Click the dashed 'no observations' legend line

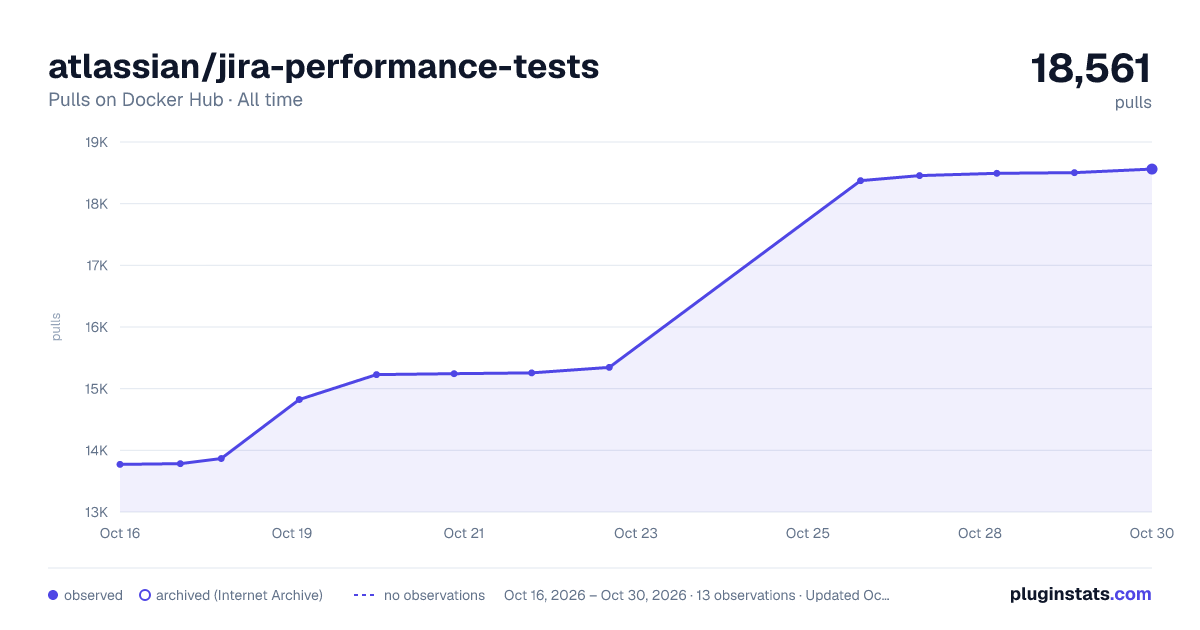pyautogui.click(x=364, y=595)
